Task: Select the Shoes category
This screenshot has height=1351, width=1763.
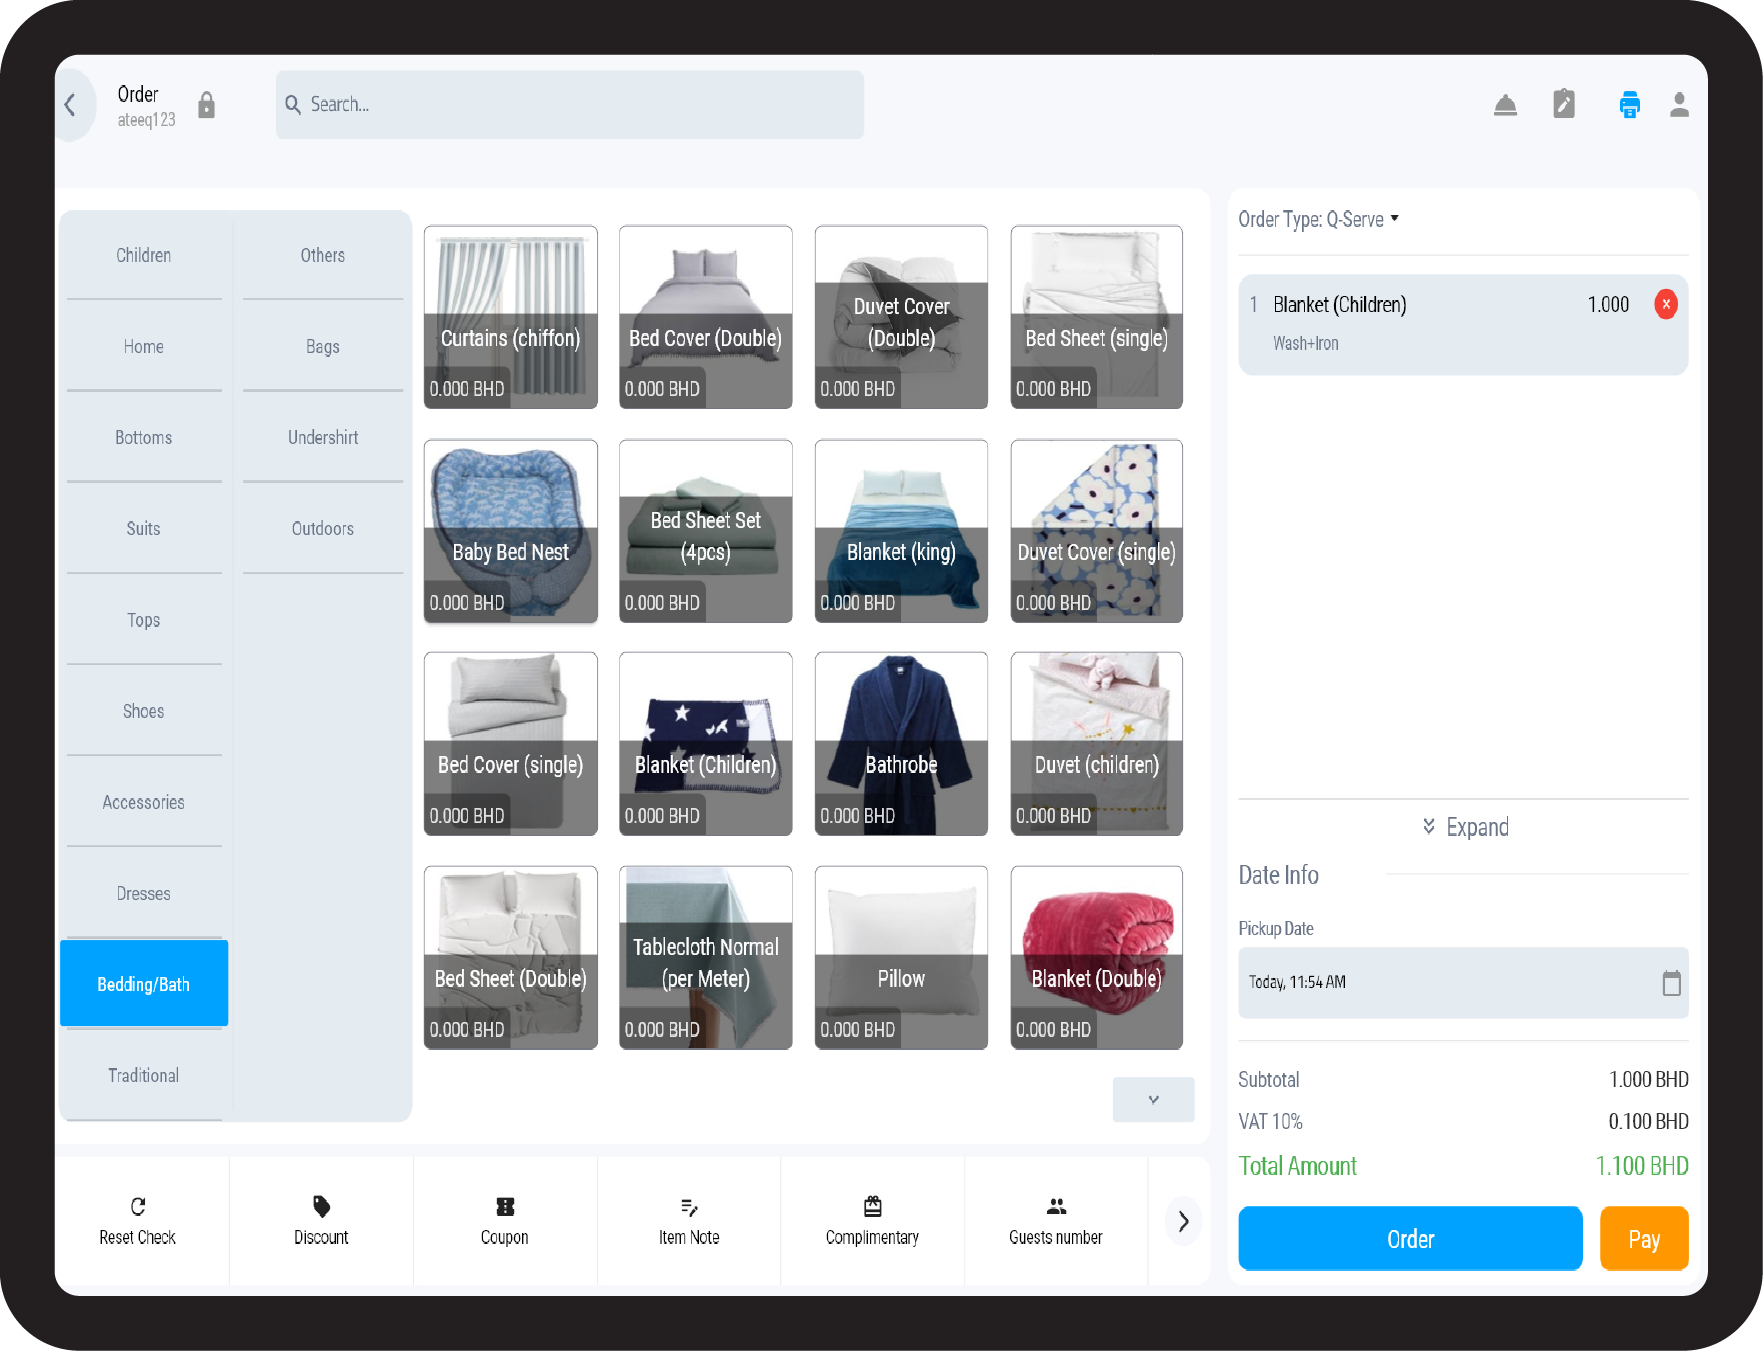Action: pos(144,711)
